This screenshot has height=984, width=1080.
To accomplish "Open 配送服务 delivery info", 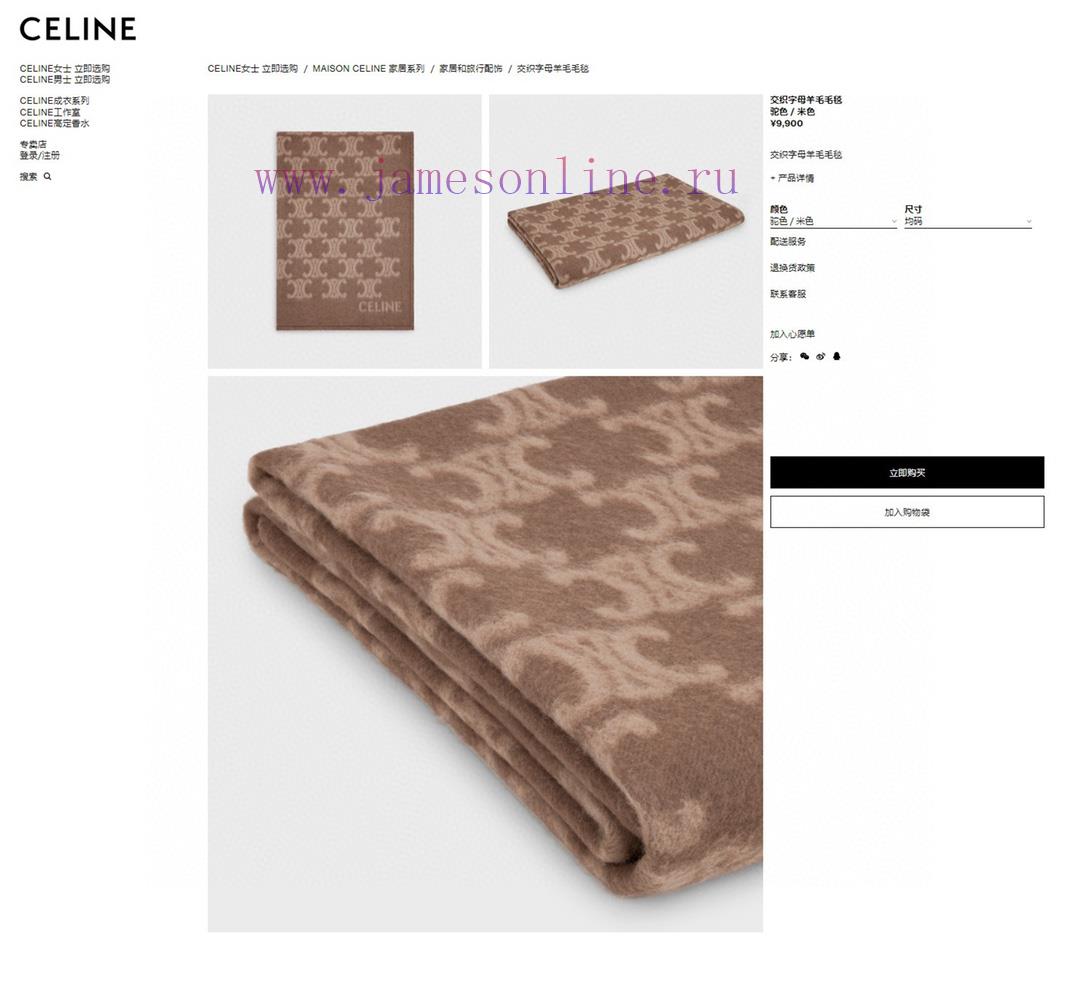I will click(788, 242).
